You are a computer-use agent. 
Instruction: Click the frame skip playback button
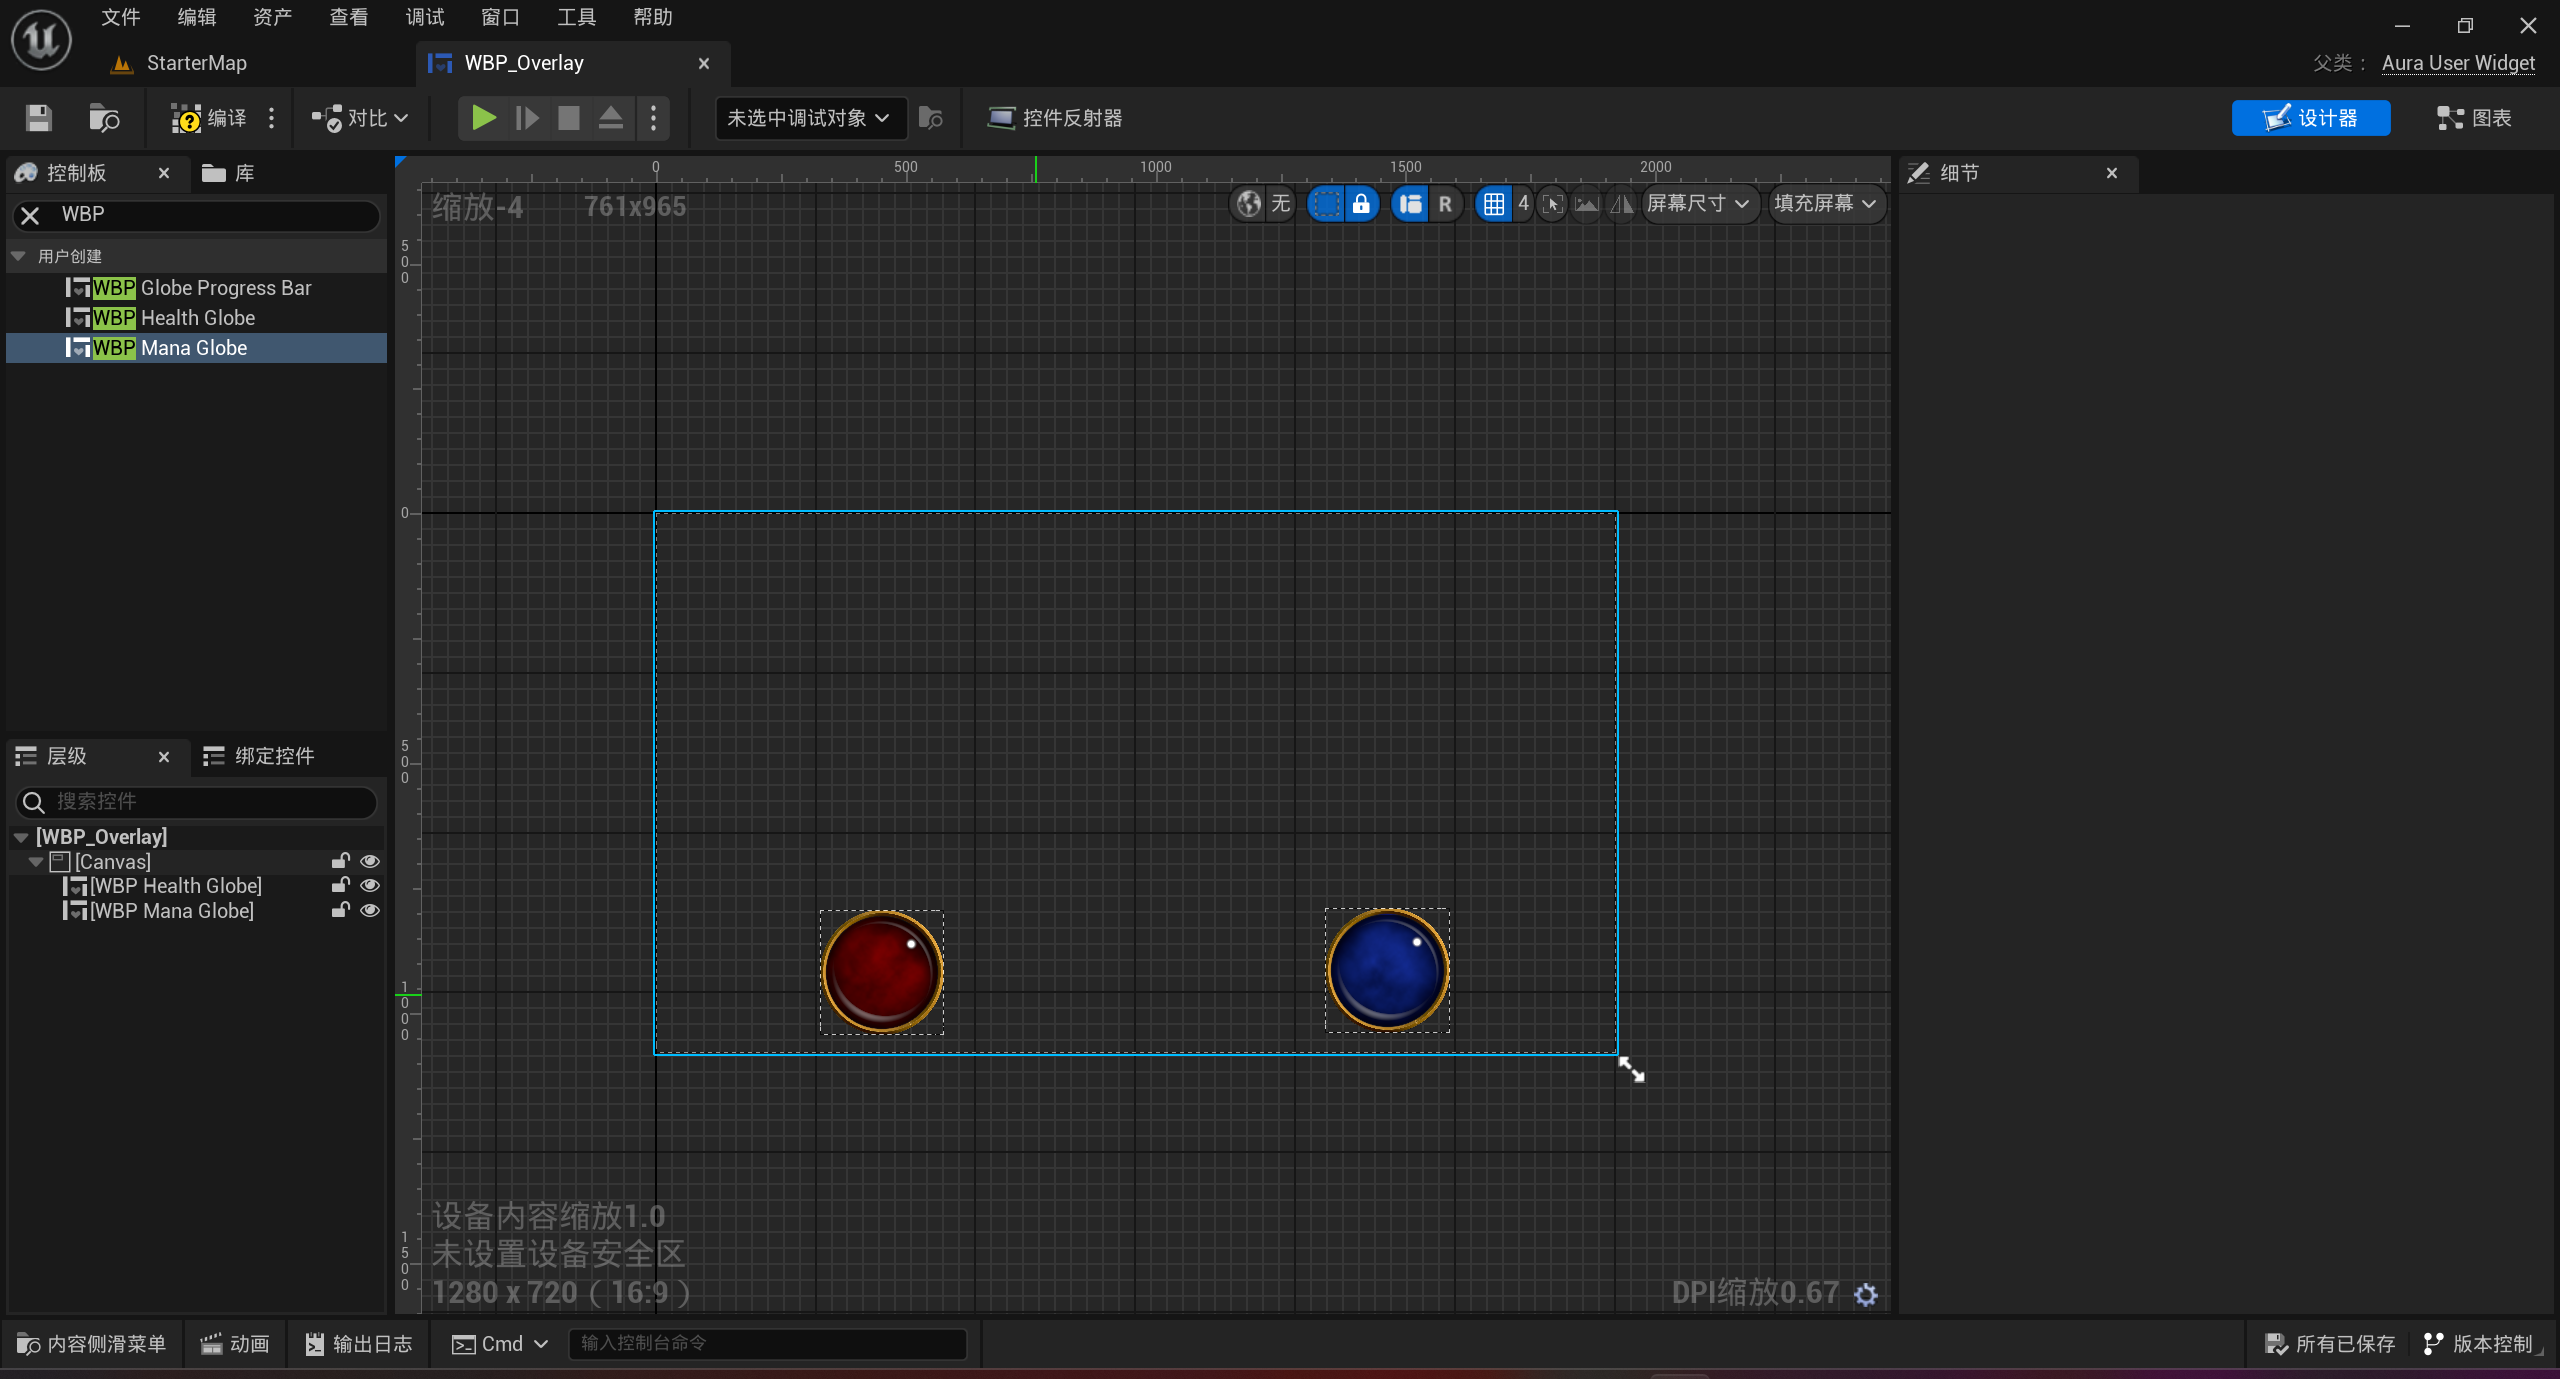[527, 118]
